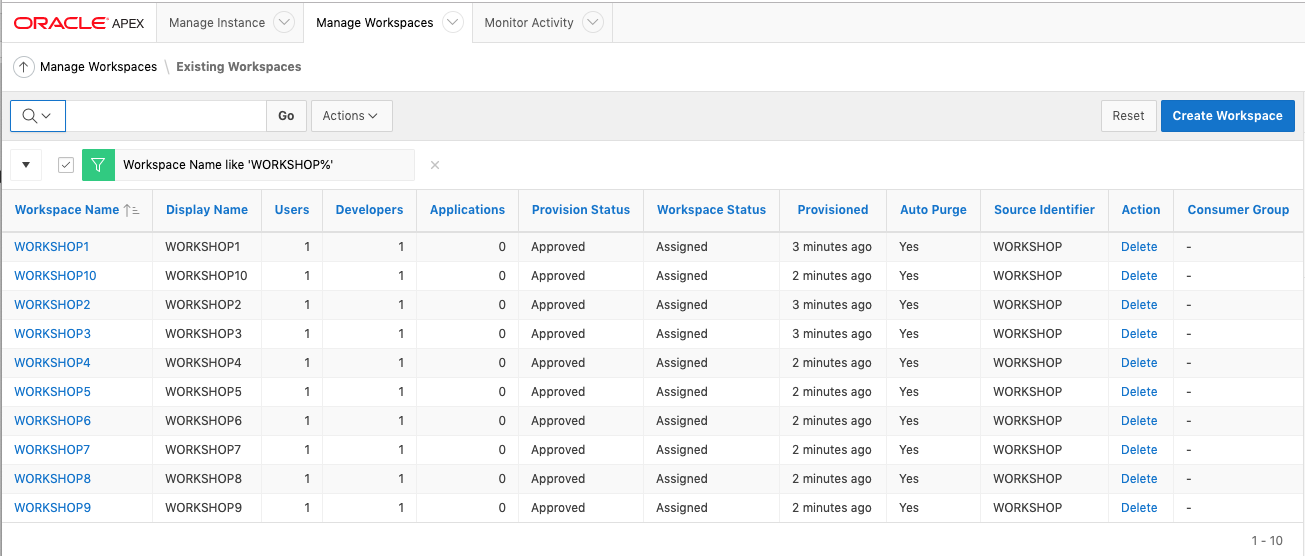Delete the WORKSHOP5 workspace

pos(1139,392)
